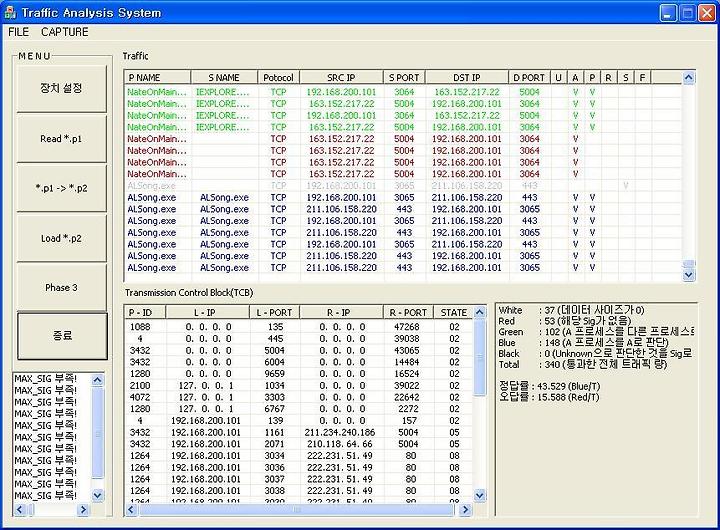Click up arrow of MAX_SIG log scrollbar

tap(97, 379)
